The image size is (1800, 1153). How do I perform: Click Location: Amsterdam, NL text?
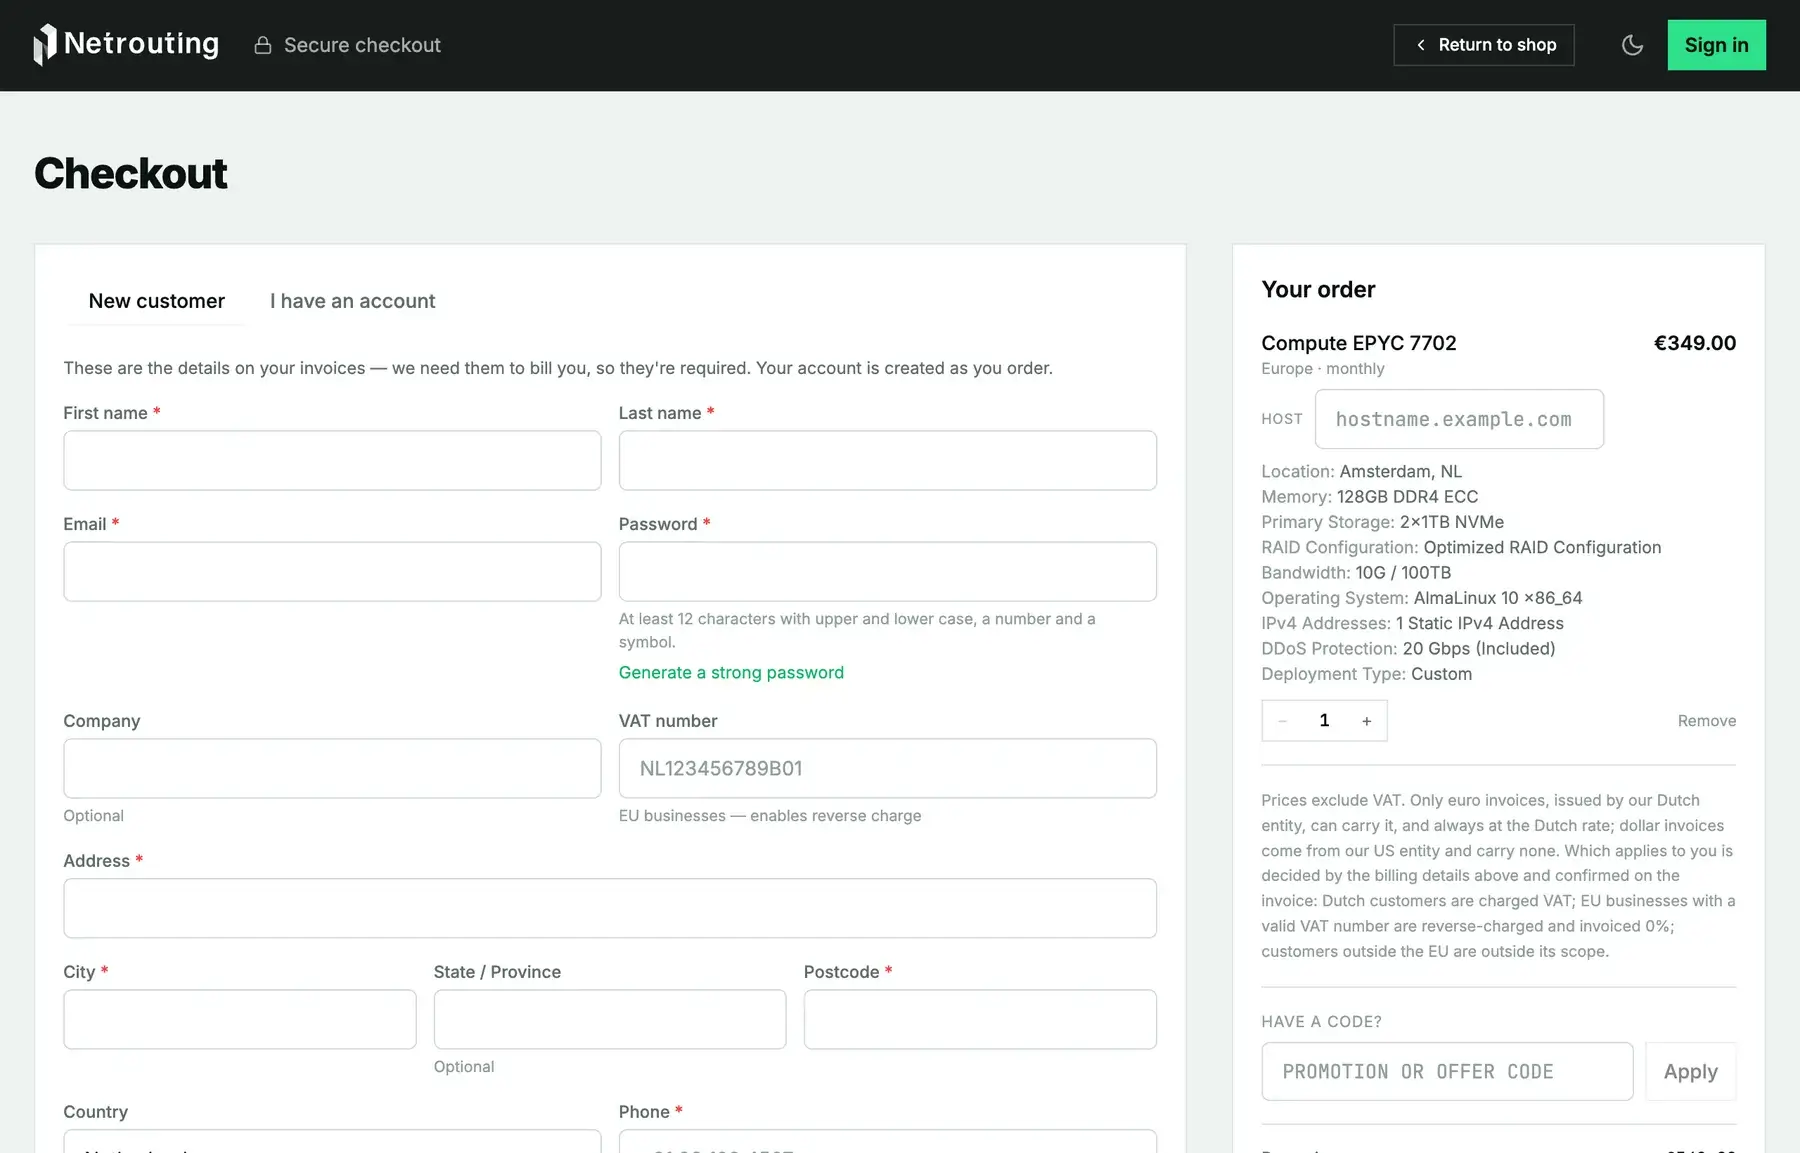(x=1361, y=471)
